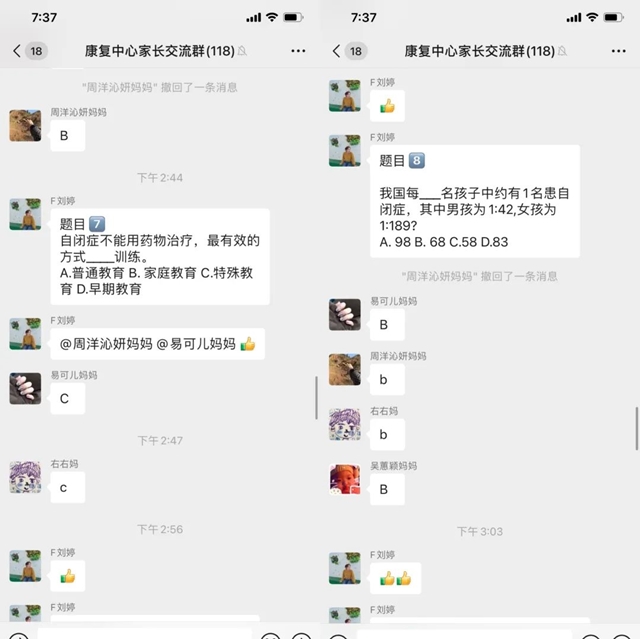Open 右右妈 avatar beside the lowercase c reply
Viewport: 640px width, 639px height.
pos(25,477)
